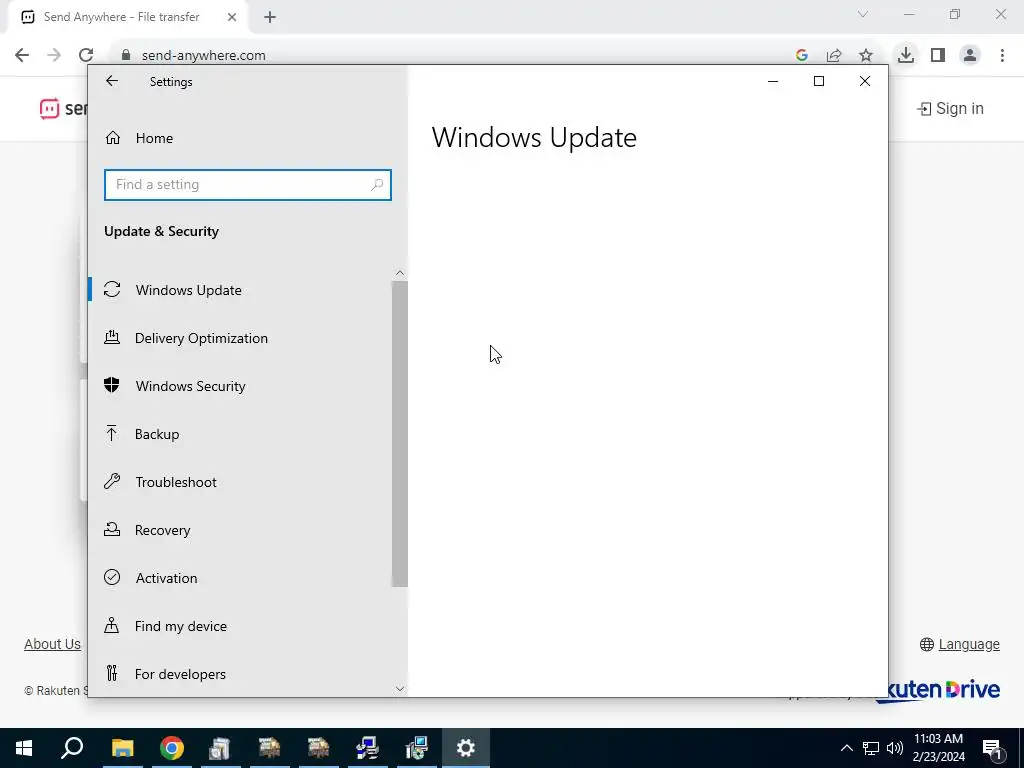
Task: Reload the Chrome page
Action: pyautogui.click(x=86, y=55)
